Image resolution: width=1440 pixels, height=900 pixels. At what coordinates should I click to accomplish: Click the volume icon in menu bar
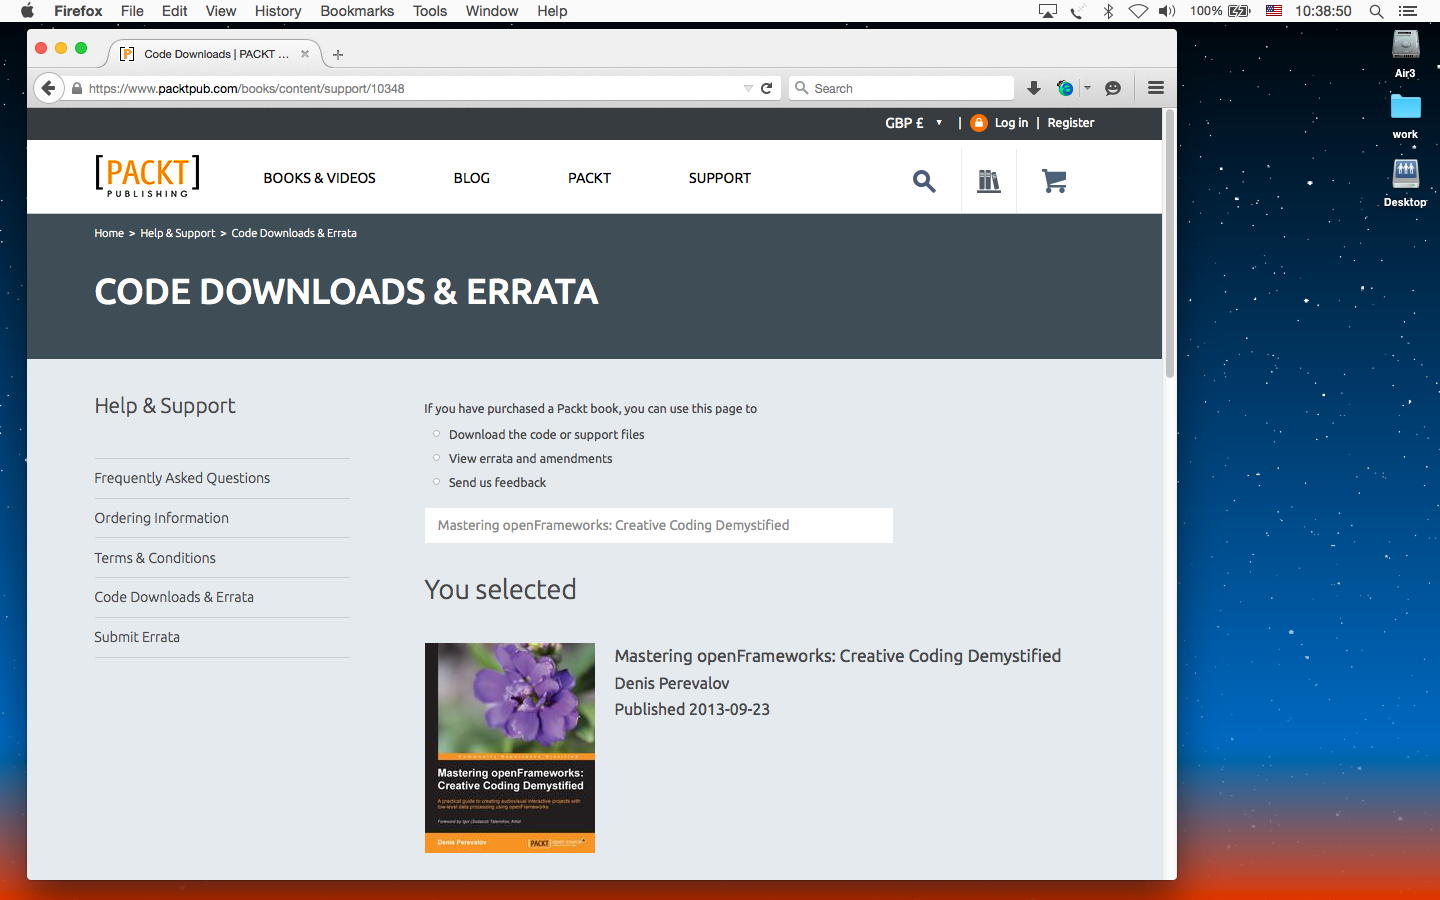tap(1167, 11)
